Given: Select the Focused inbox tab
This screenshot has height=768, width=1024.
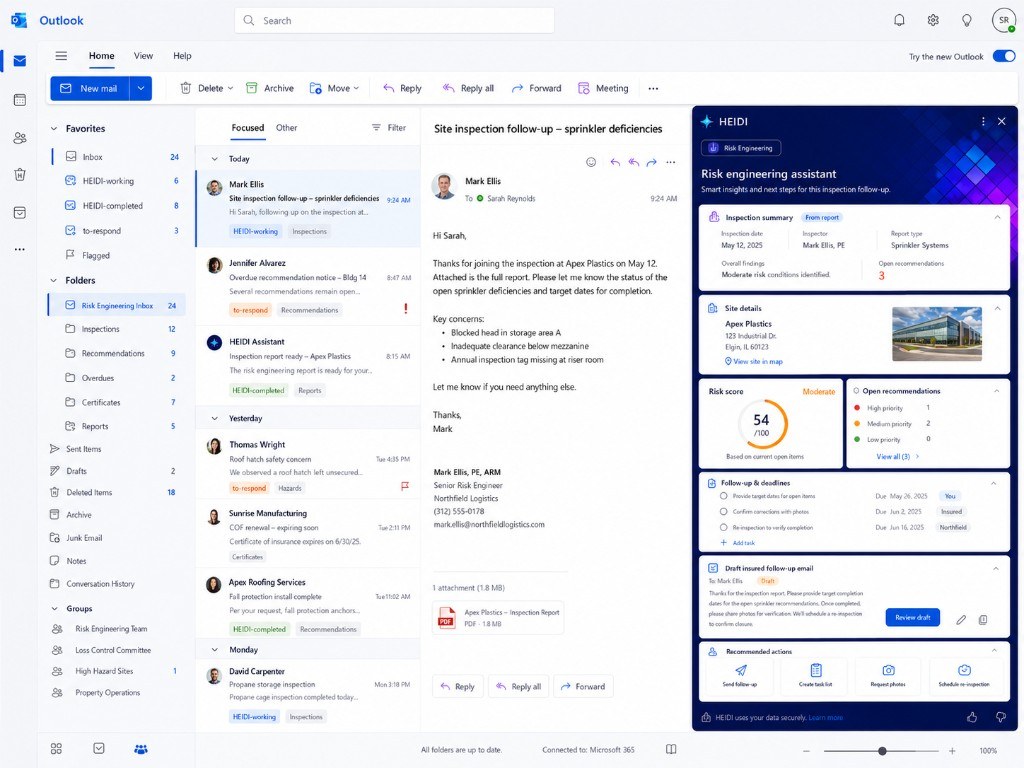Looking at the screenshot, I should (x=248, y=127).
